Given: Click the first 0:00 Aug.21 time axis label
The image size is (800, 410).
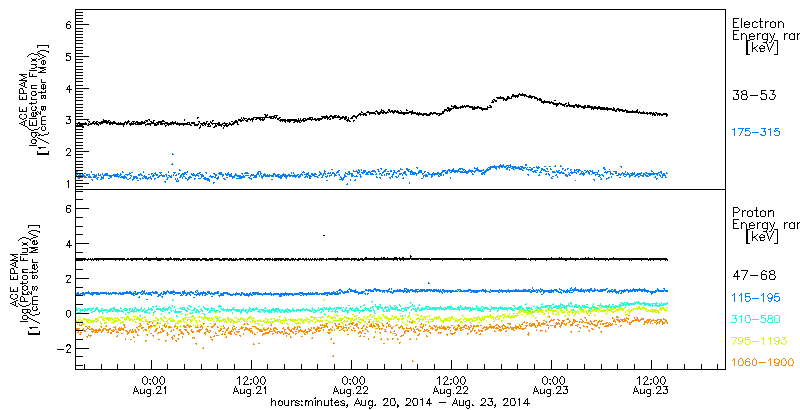Looking at the screenshot, I should point(152,386).
